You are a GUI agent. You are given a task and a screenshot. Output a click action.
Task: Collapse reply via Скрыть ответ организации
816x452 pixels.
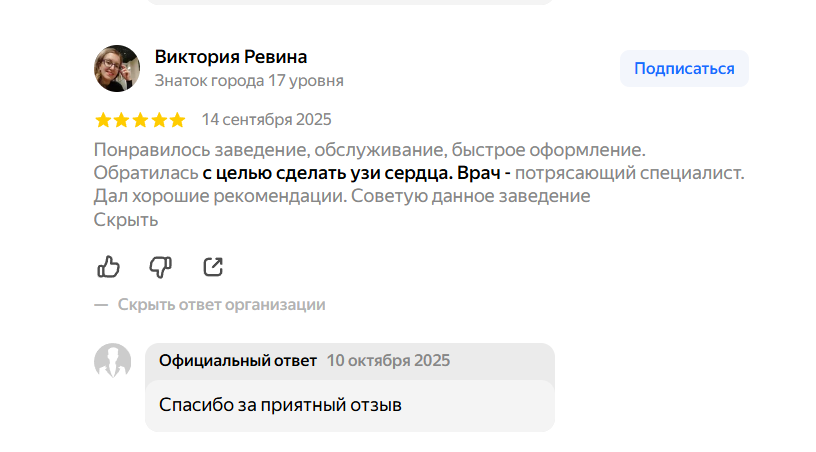221,304
